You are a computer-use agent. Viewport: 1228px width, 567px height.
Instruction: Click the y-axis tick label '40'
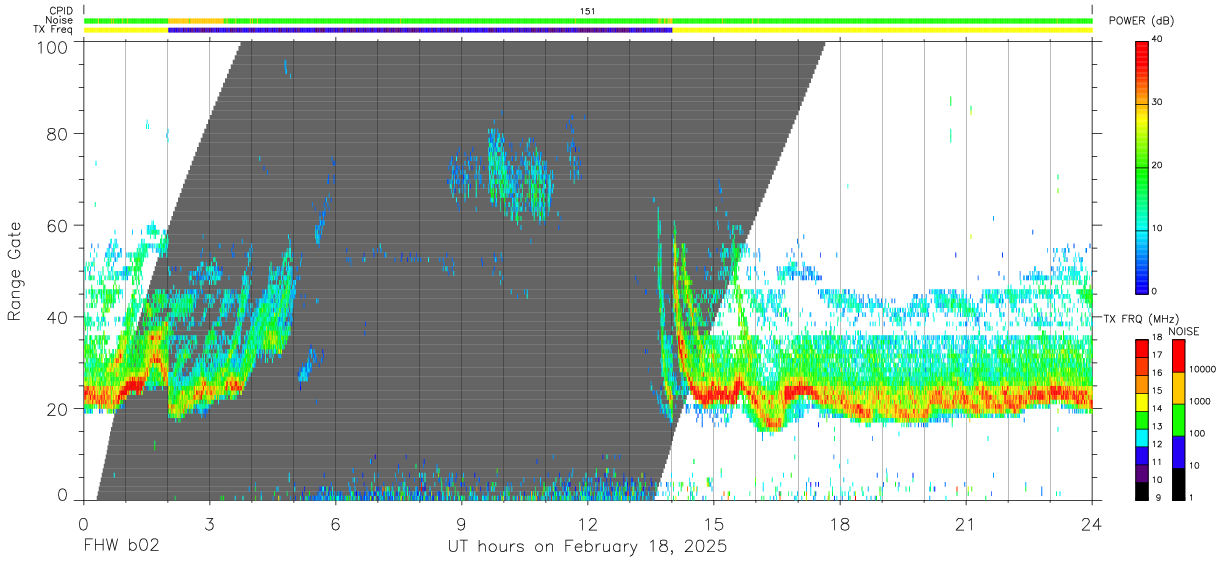(59, 317)
